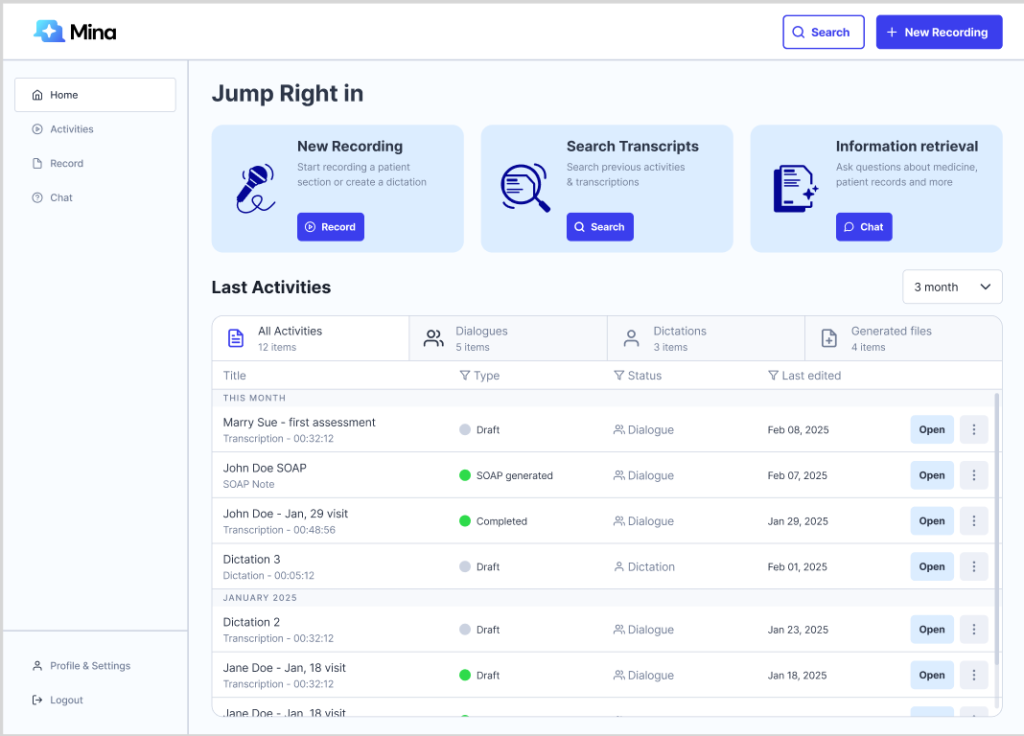Click the microphone illustration in New Recording card
Viewport: 1024px width, 736px height.
(x=254, y=188)
